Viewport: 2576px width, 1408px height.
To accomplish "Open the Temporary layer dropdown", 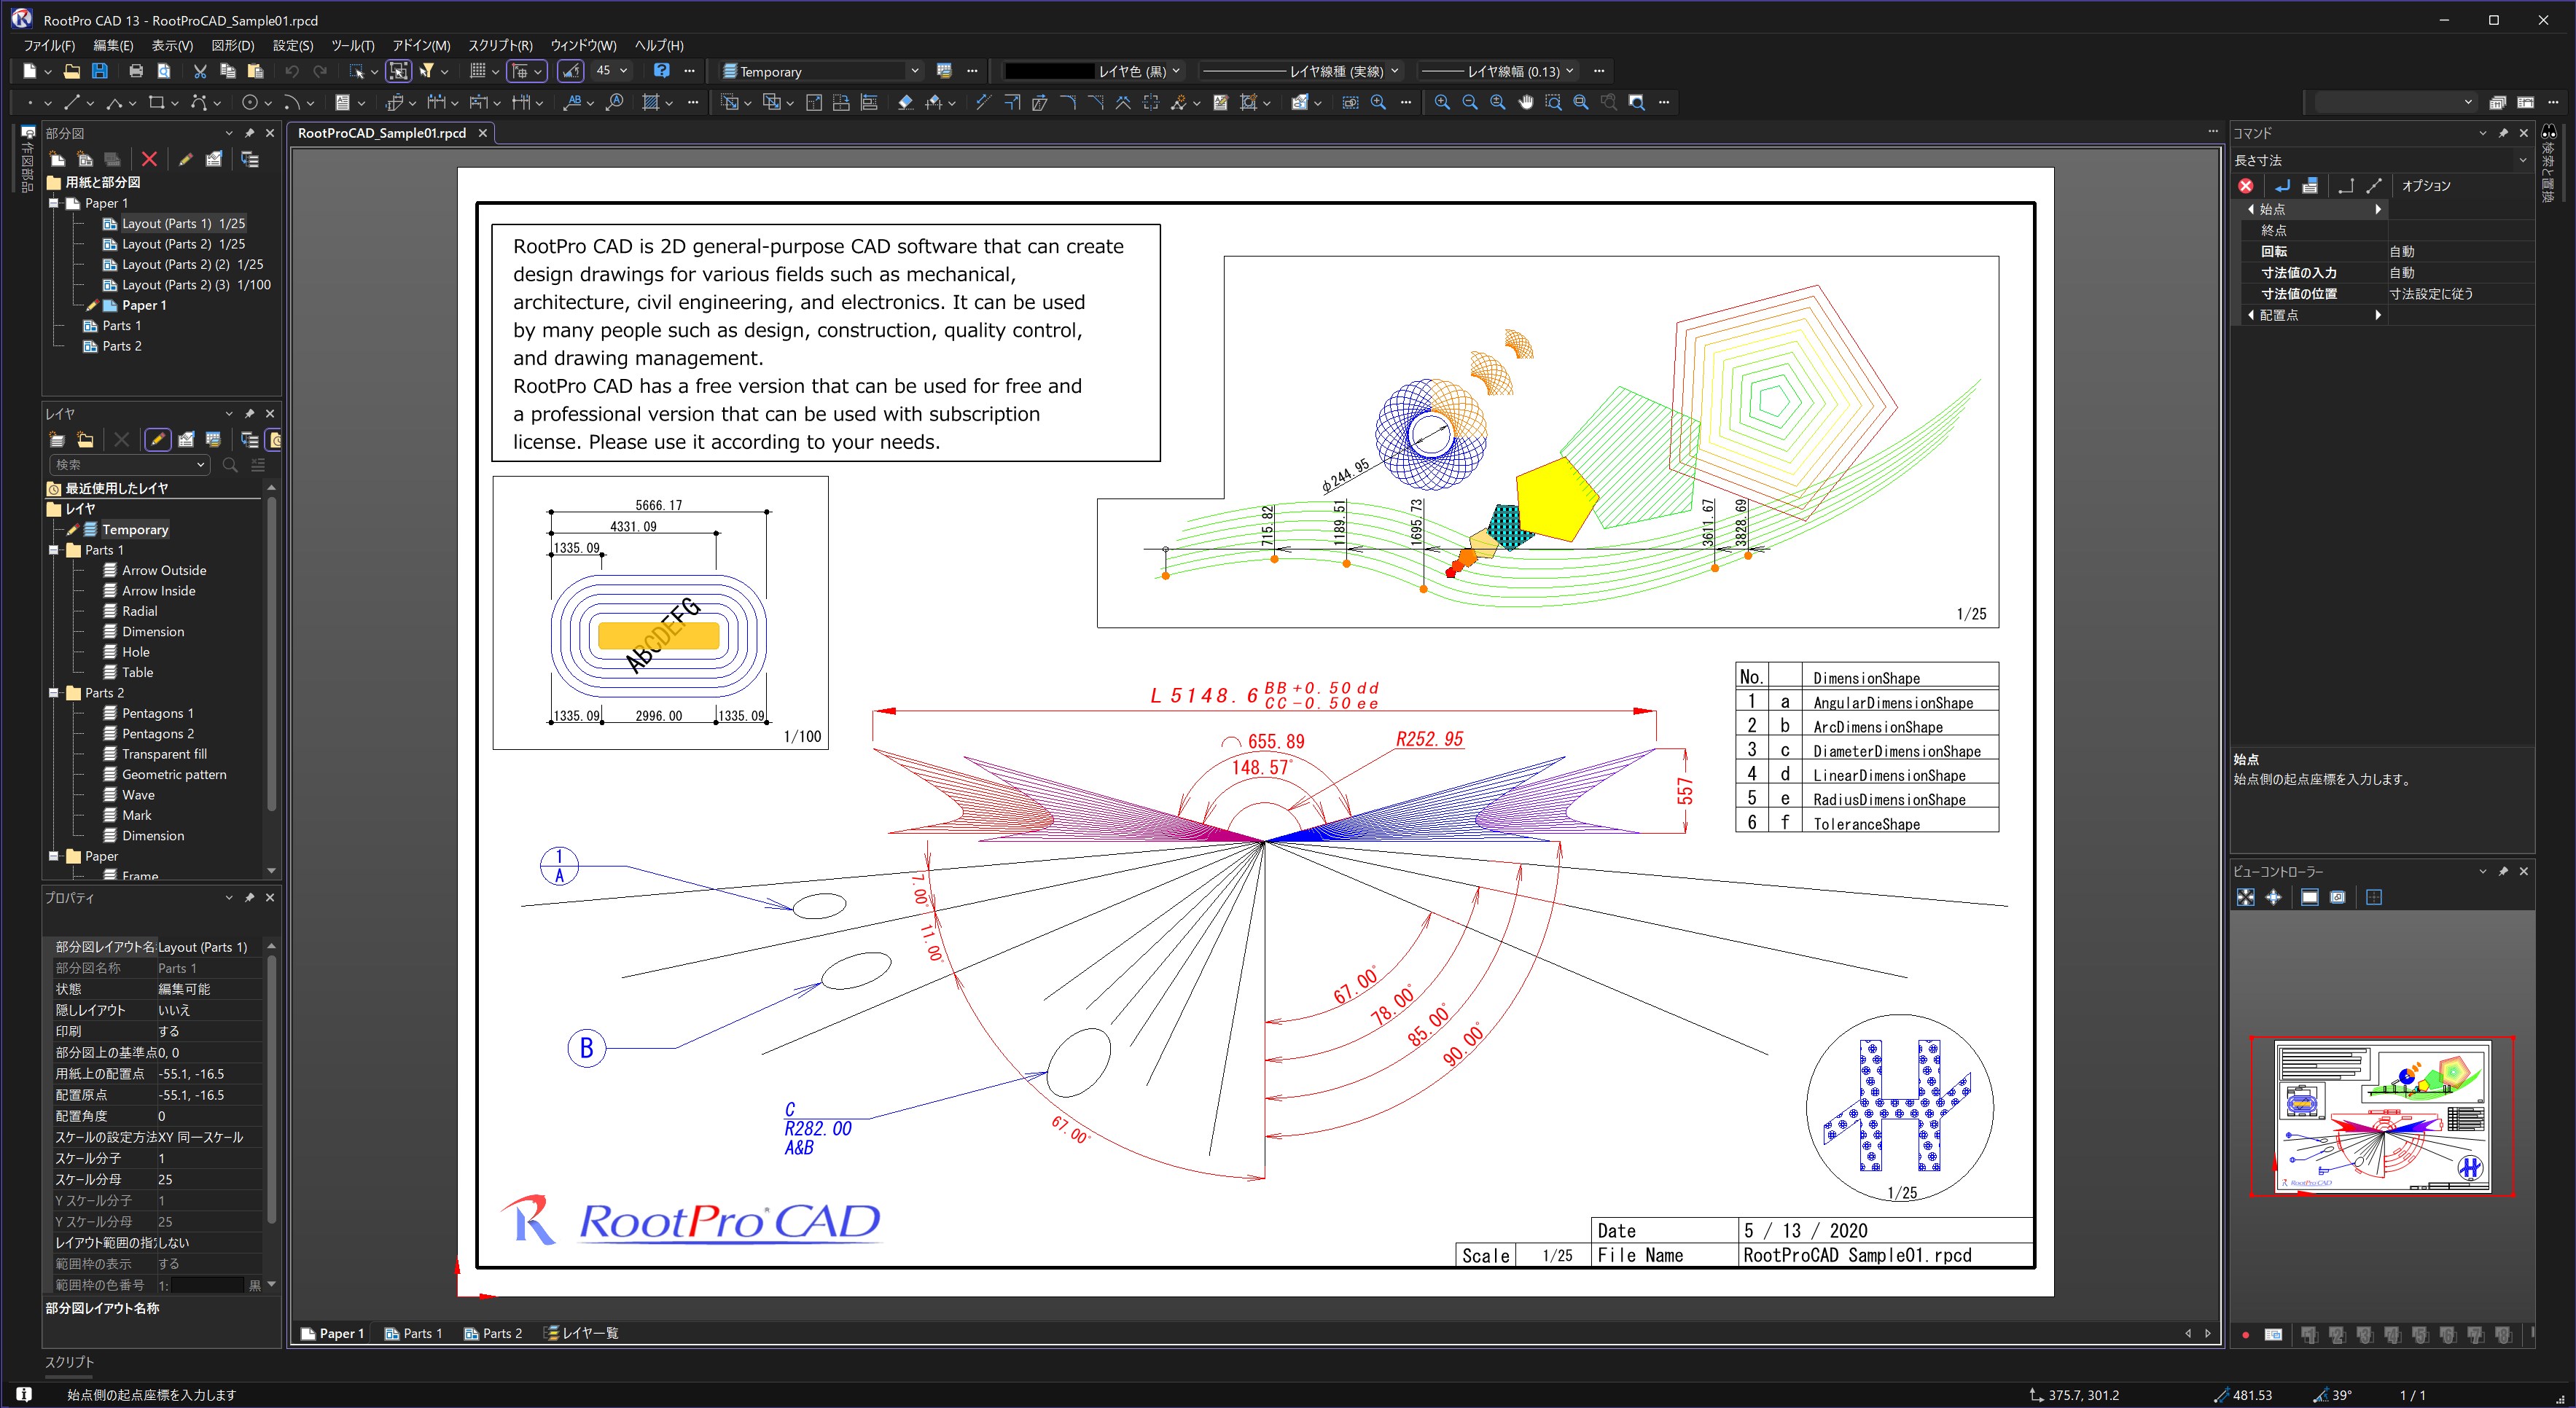I will pyautogui.click(x=914, y=71).
